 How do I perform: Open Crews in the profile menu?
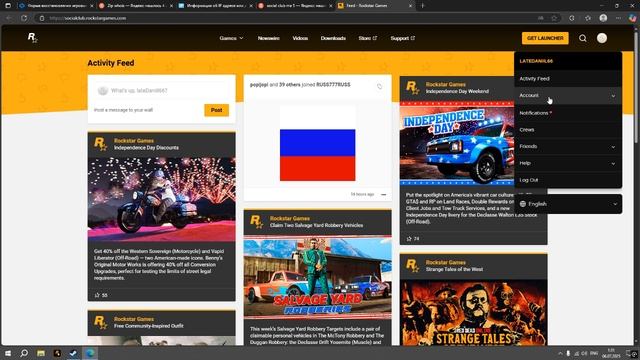(568, 129)
